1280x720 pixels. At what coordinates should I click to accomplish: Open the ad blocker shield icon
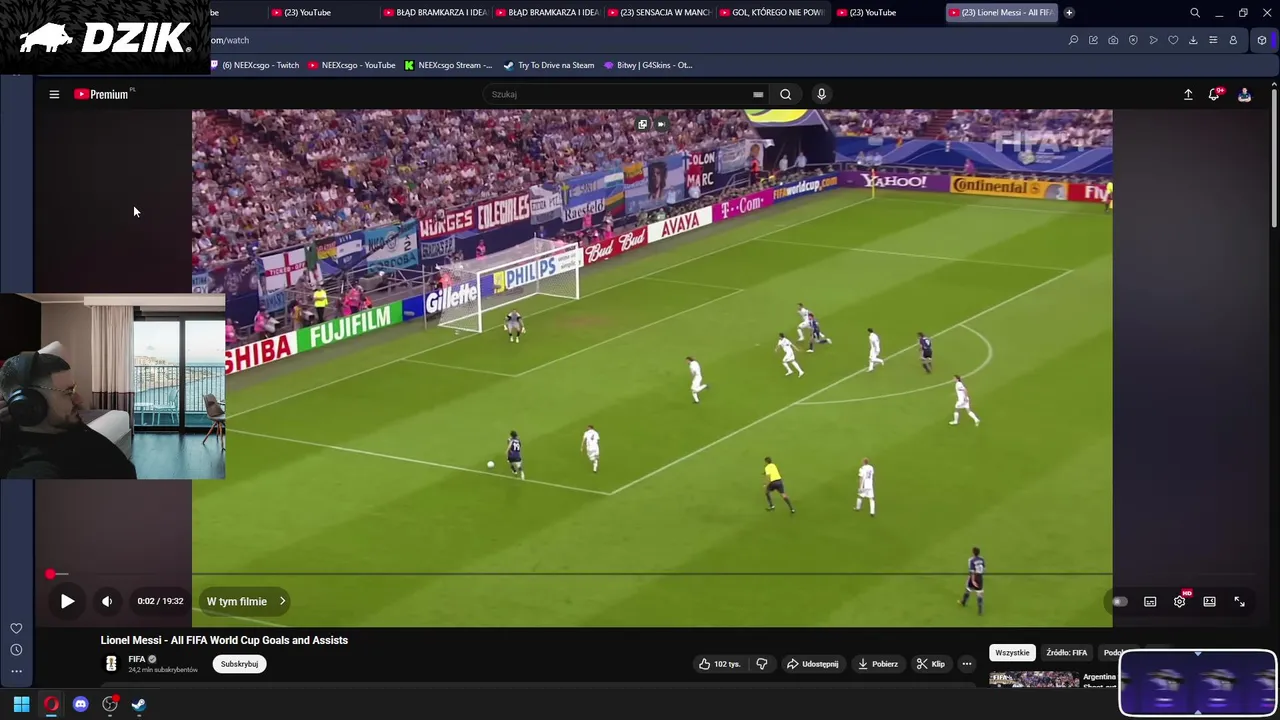coord(1133,40)
